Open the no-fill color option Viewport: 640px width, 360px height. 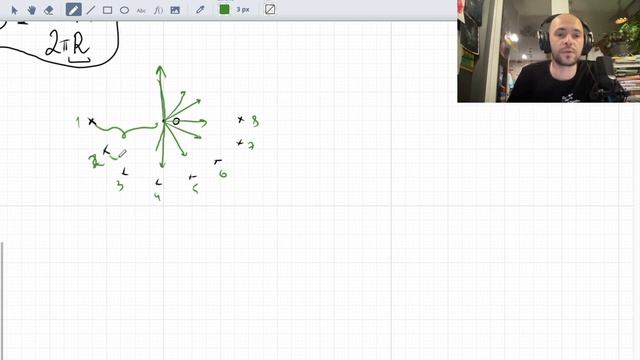coord(270,9)
